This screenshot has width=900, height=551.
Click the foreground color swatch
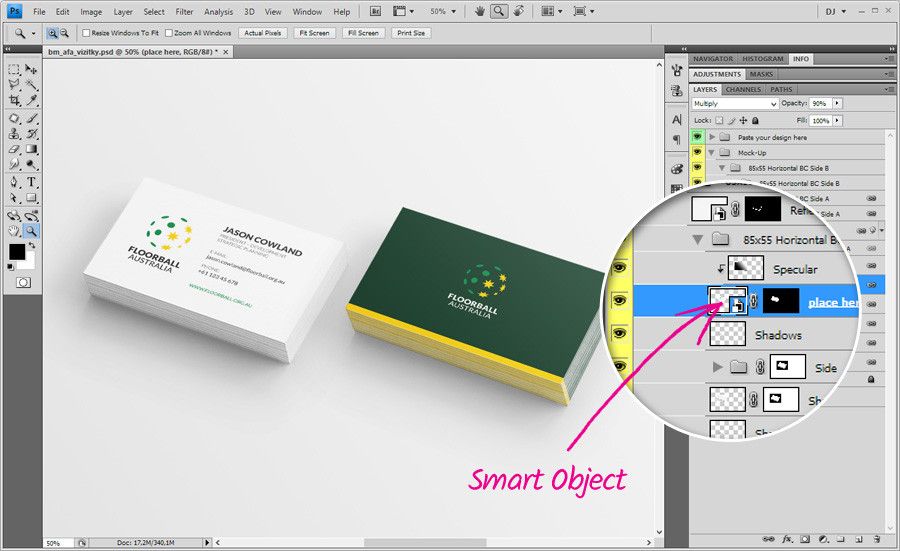click(x=16, y=251)
